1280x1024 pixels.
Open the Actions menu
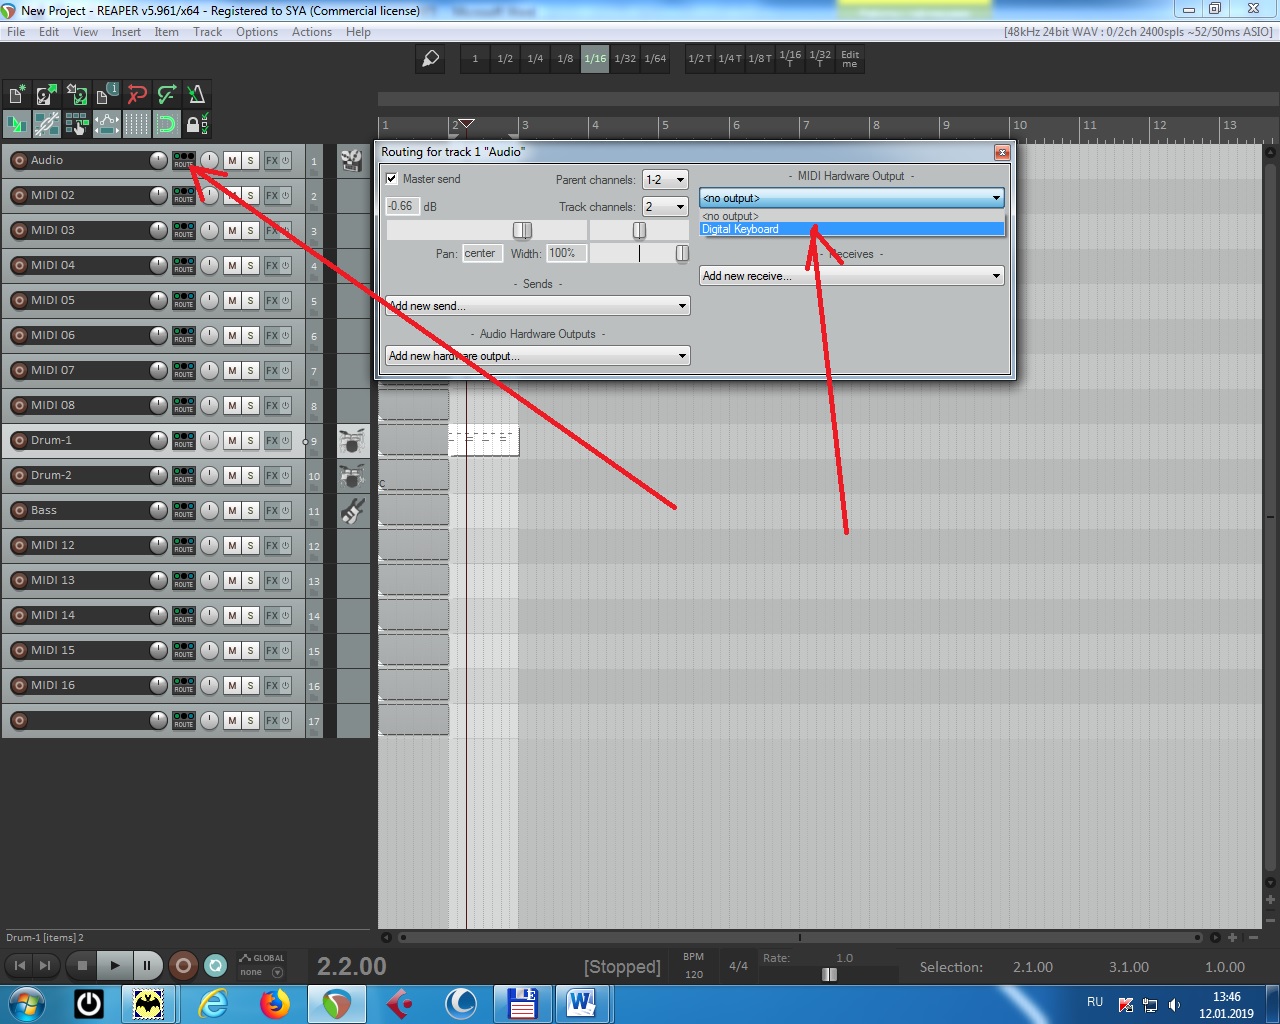click(312, 32)
